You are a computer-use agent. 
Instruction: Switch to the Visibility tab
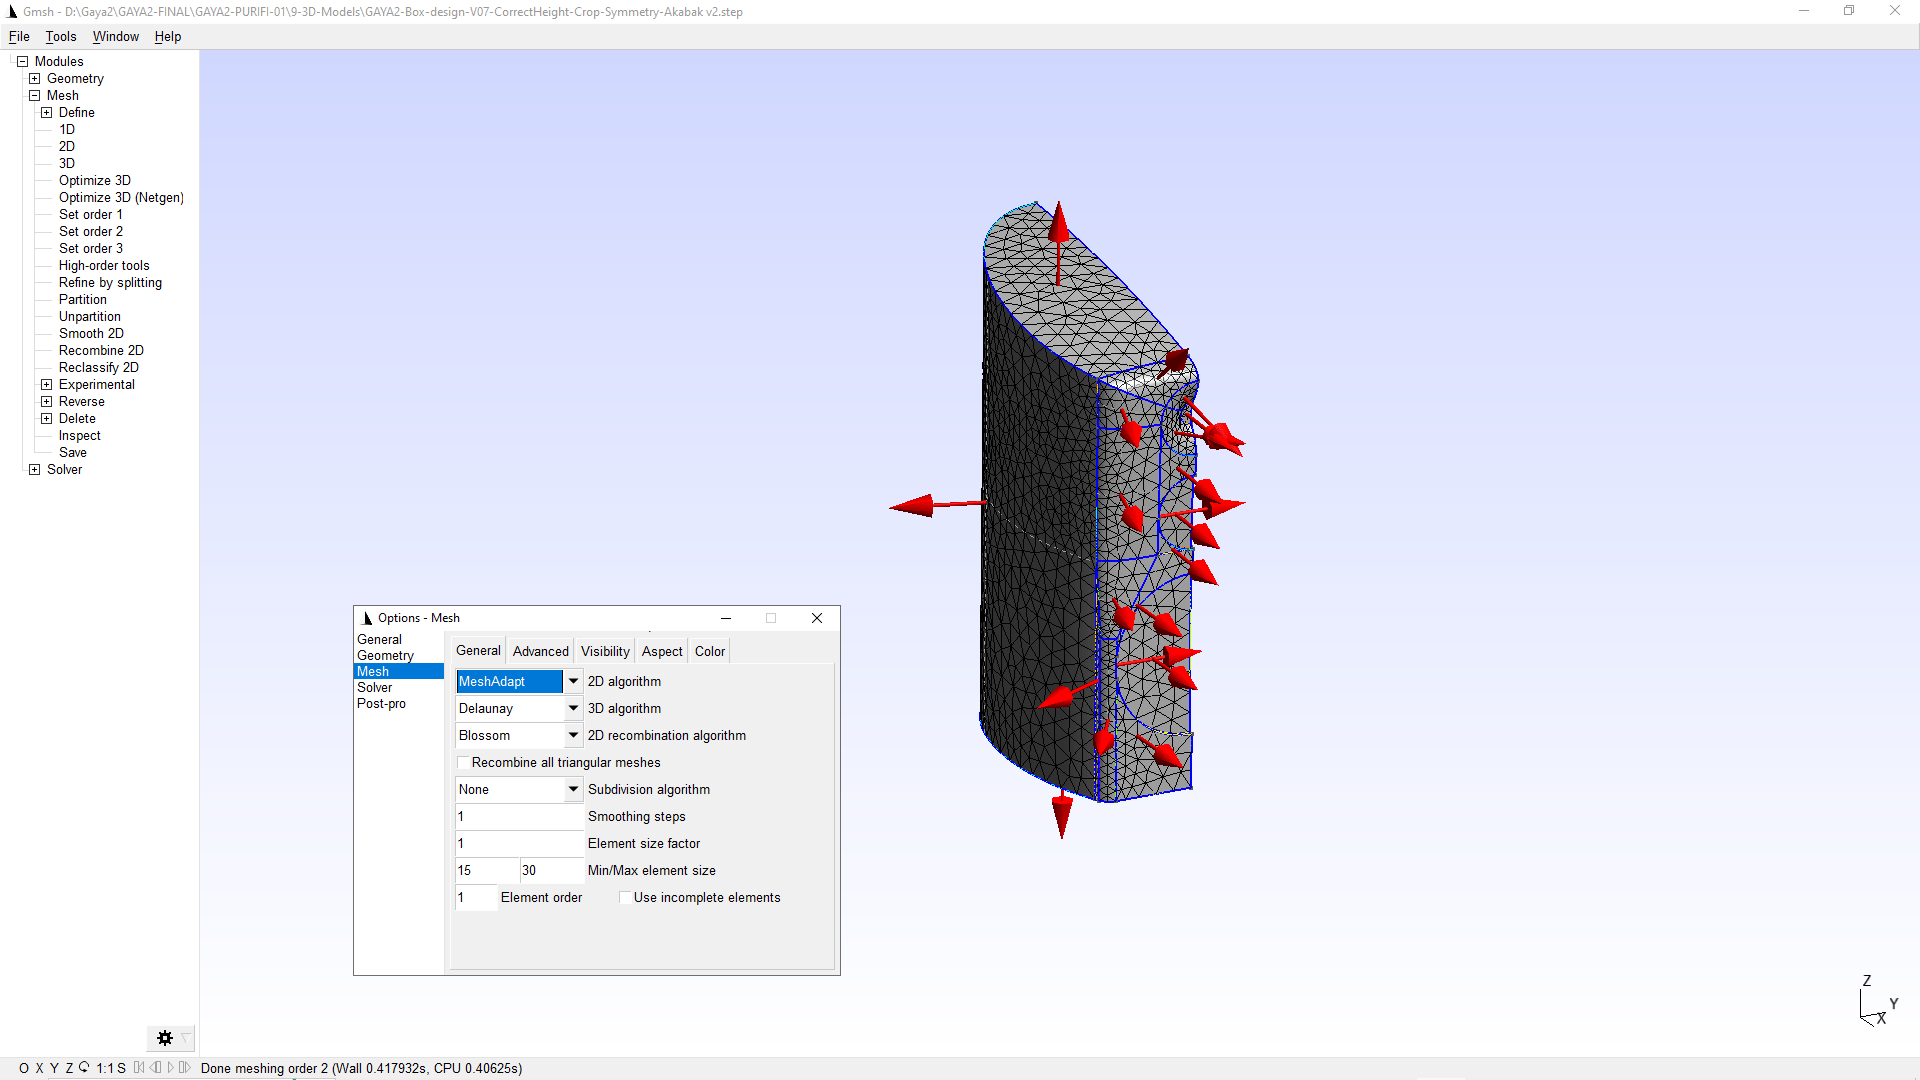[x=605, y=651]
